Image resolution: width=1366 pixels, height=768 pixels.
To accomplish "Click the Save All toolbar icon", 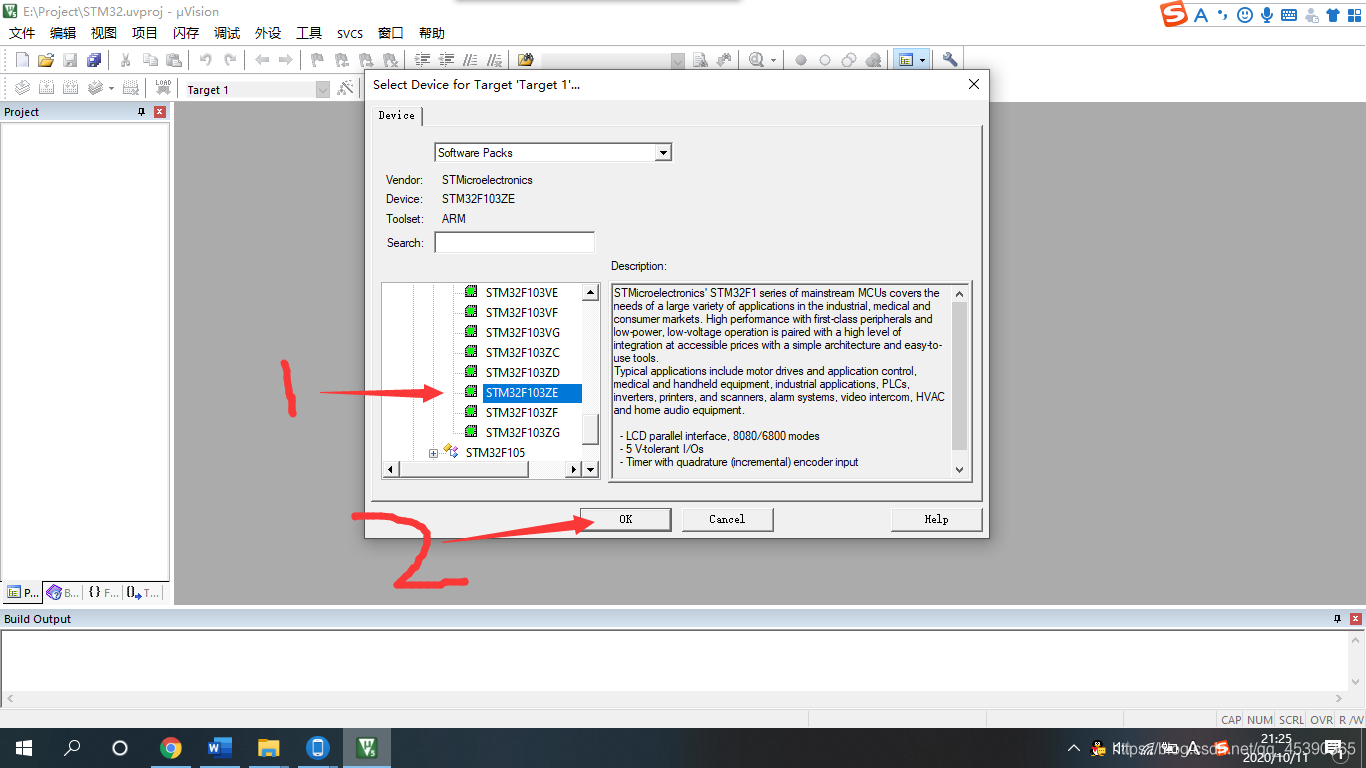I will 94,60.
